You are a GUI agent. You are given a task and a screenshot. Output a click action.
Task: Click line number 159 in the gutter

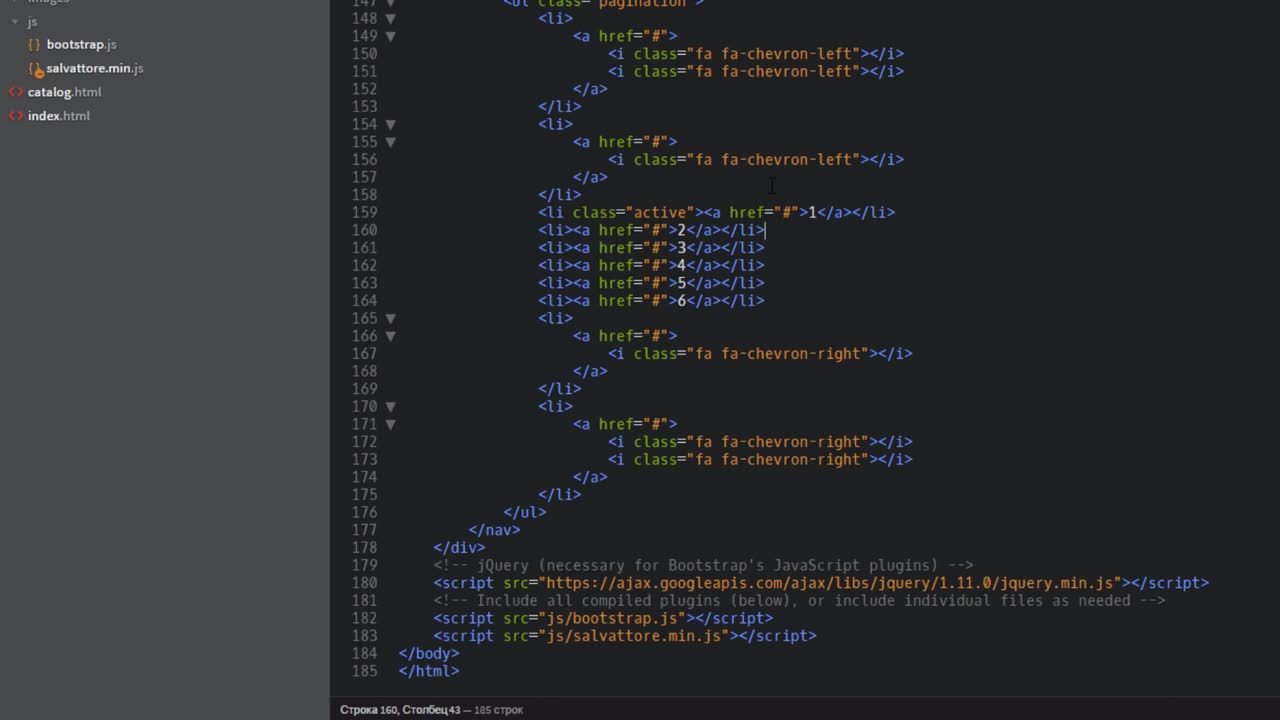364,212
